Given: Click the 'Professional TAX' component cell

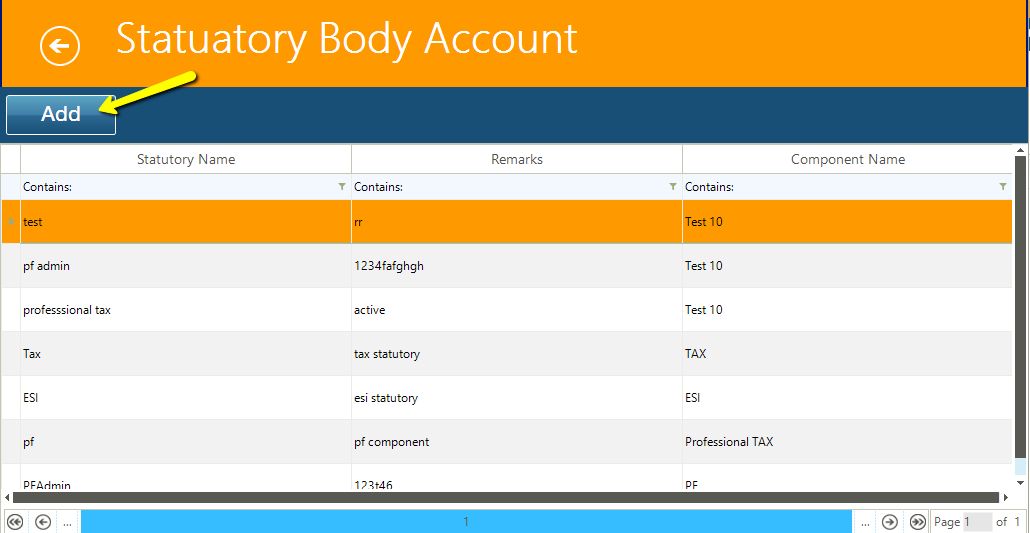Looking at the screenshot, I should click(847, 442).
